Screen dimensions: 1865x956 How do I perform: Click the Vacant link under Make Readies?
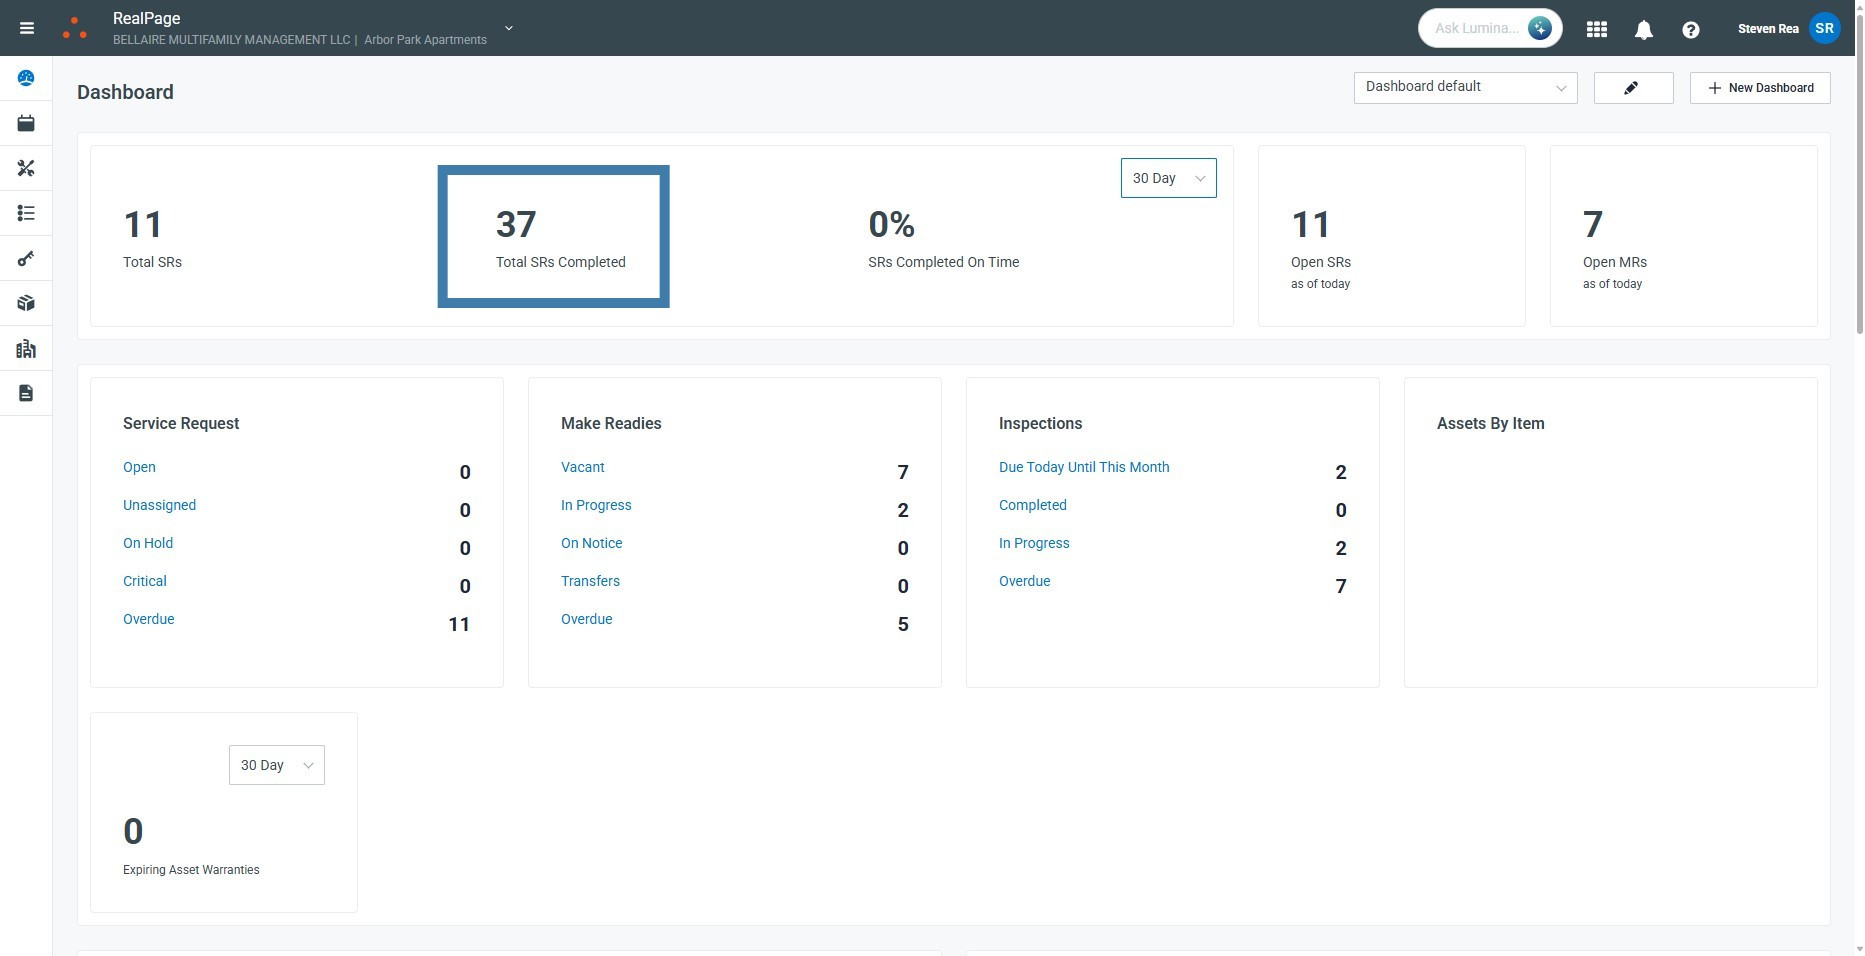pyautogui.click(x=582, y=467)
